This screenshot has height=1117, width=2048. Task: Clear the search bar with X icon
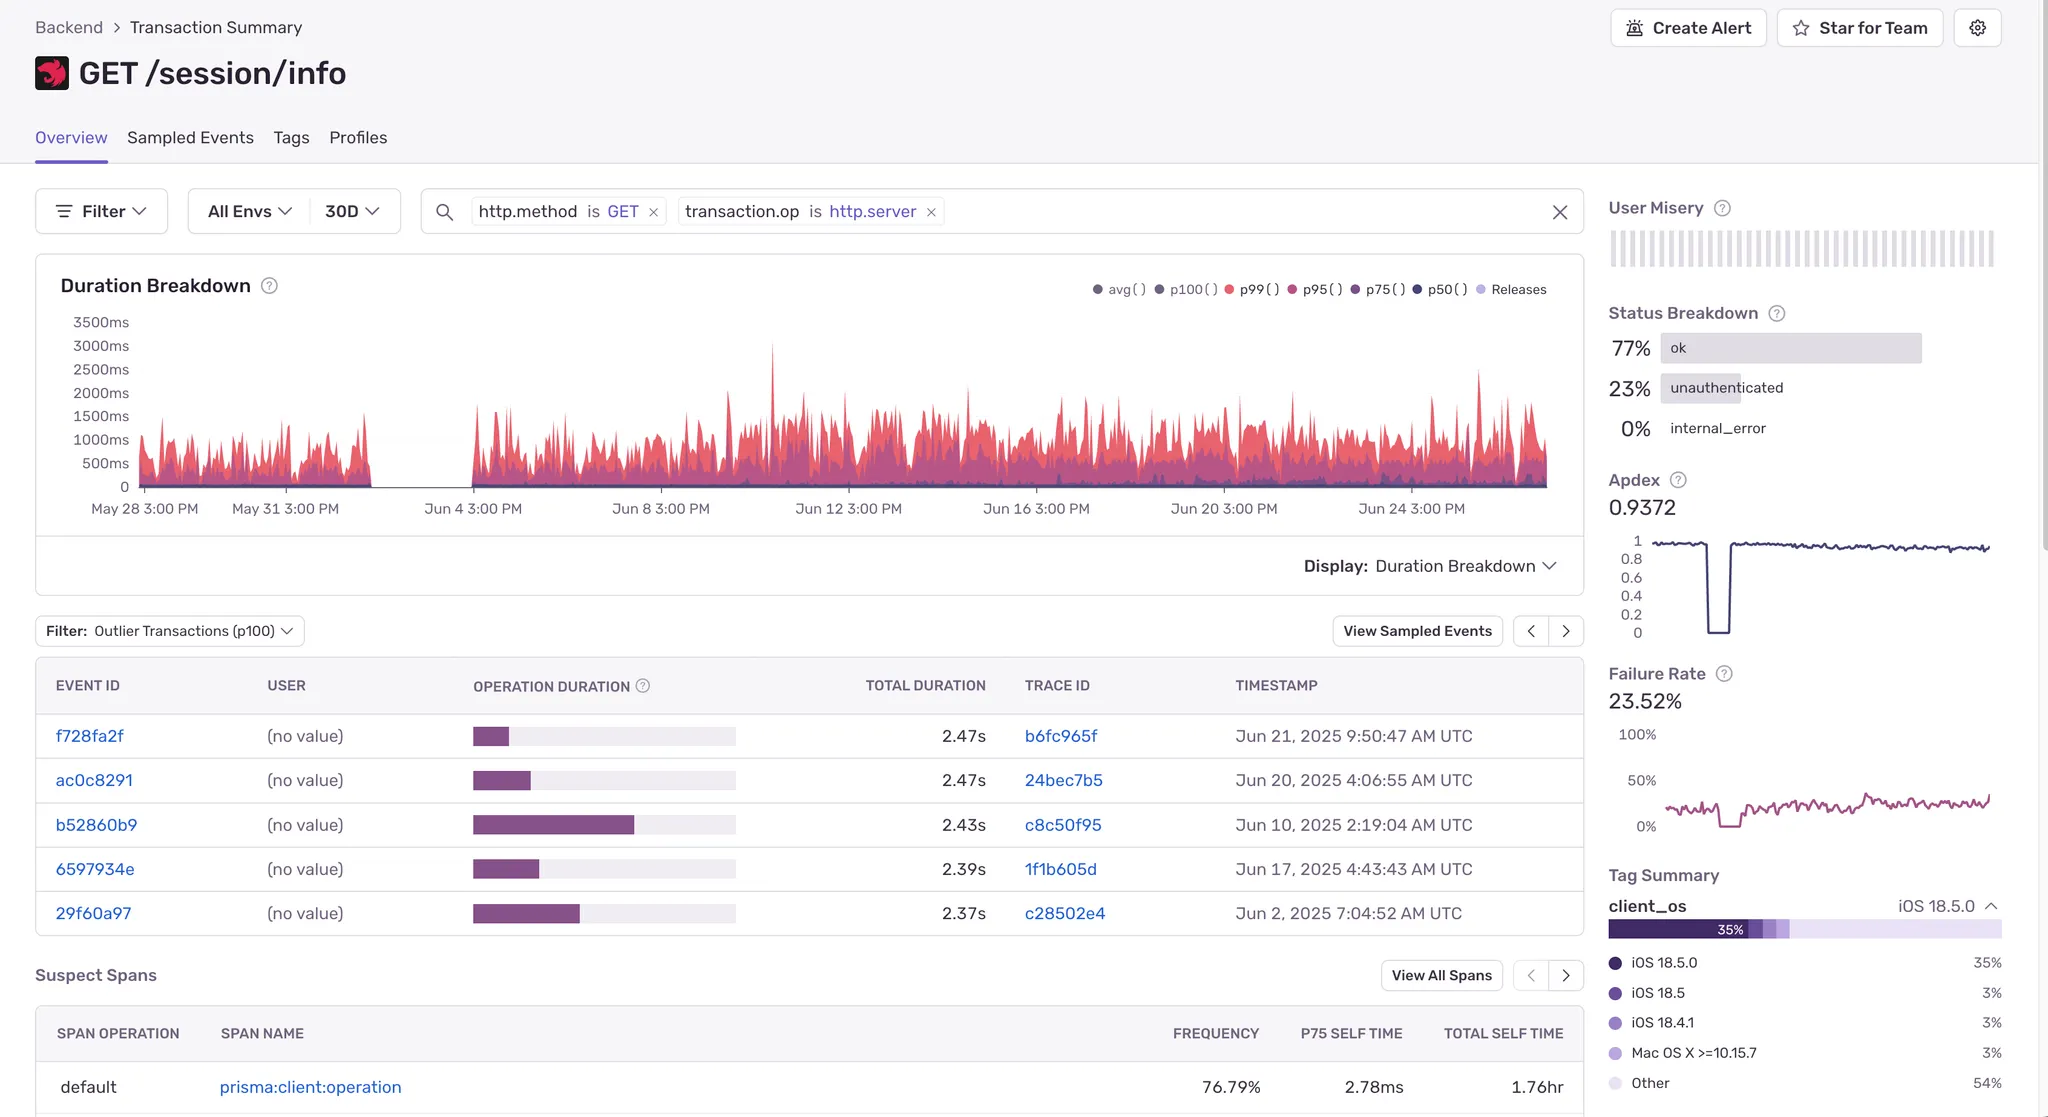(x=1559, y=212)
